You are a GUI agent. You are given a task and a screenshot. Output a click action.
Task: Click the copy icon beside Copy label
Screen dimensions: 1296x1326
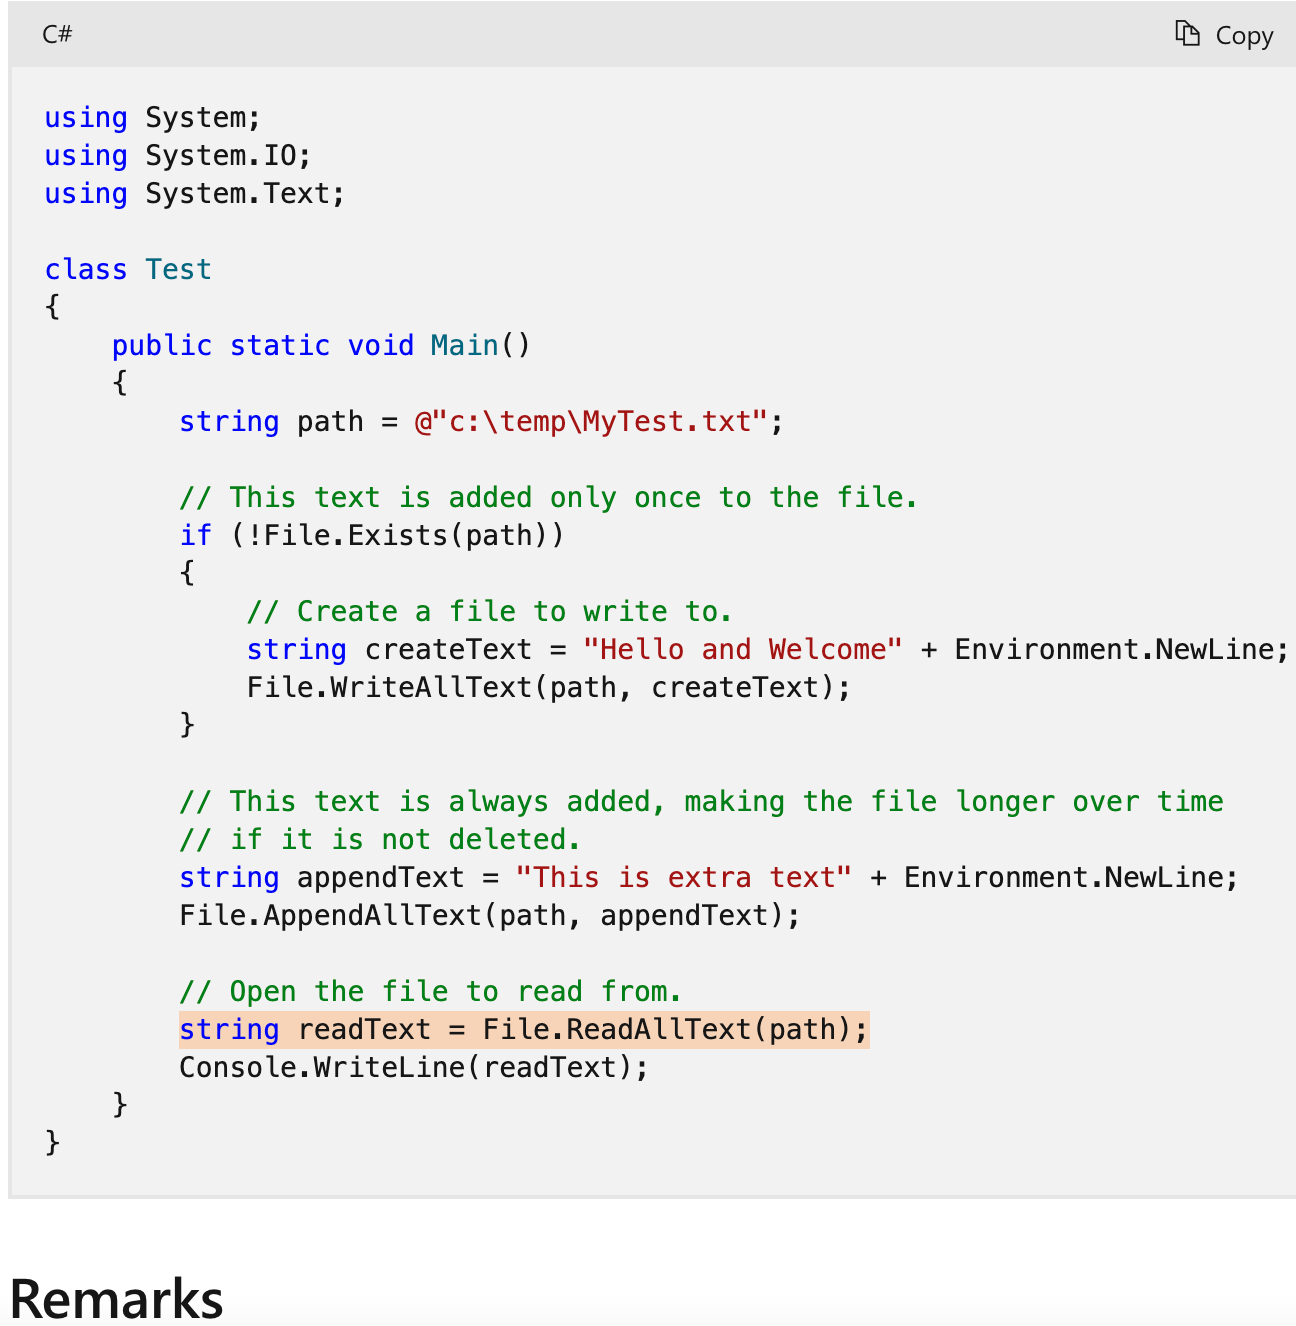1187,34
